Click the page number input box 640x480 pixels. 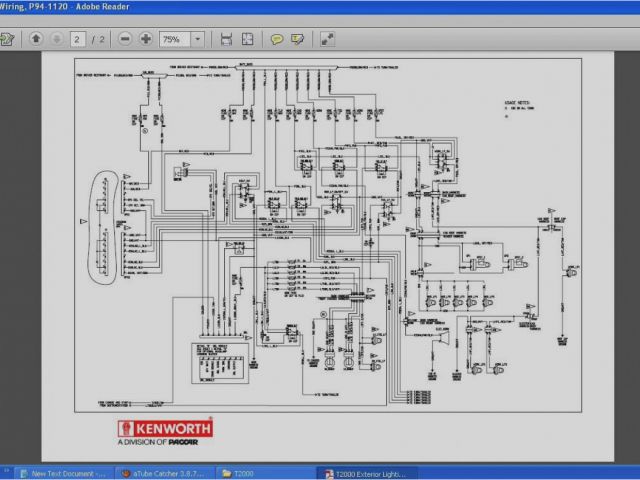tap(77, 39)
